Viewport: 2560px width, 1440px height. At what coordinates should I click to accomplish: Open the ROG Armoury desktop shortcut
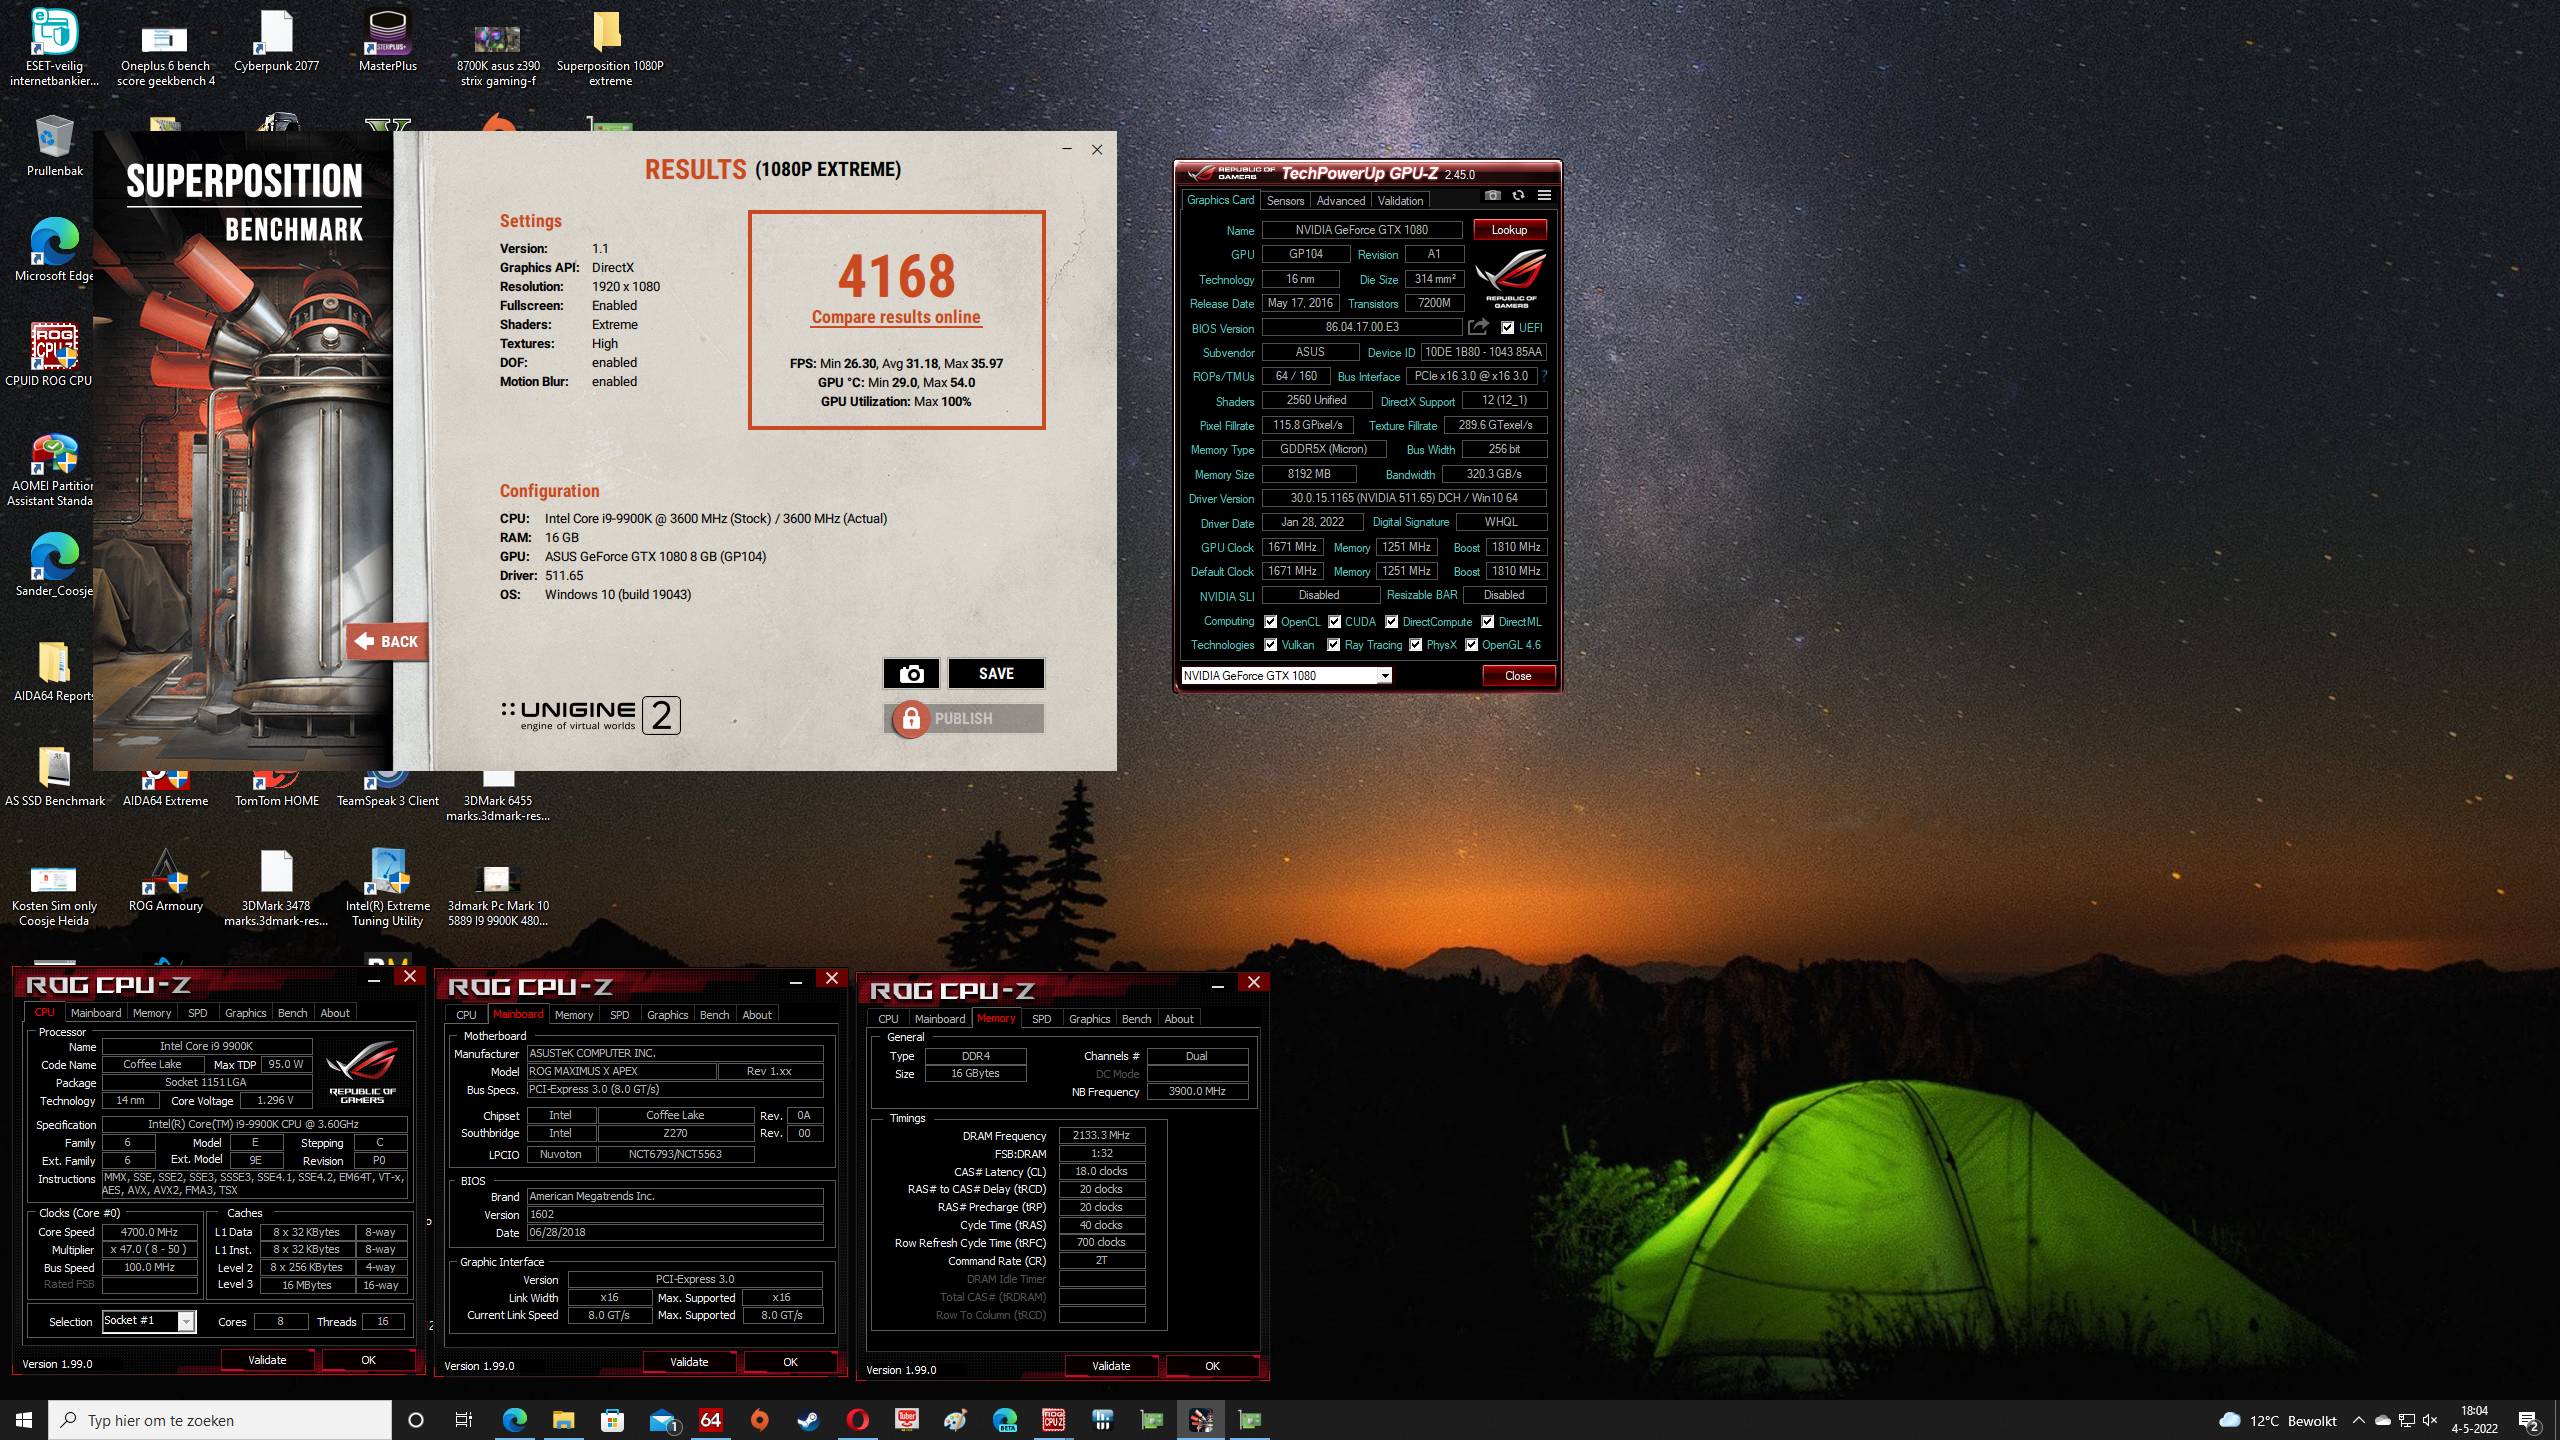tap(166, 882)
